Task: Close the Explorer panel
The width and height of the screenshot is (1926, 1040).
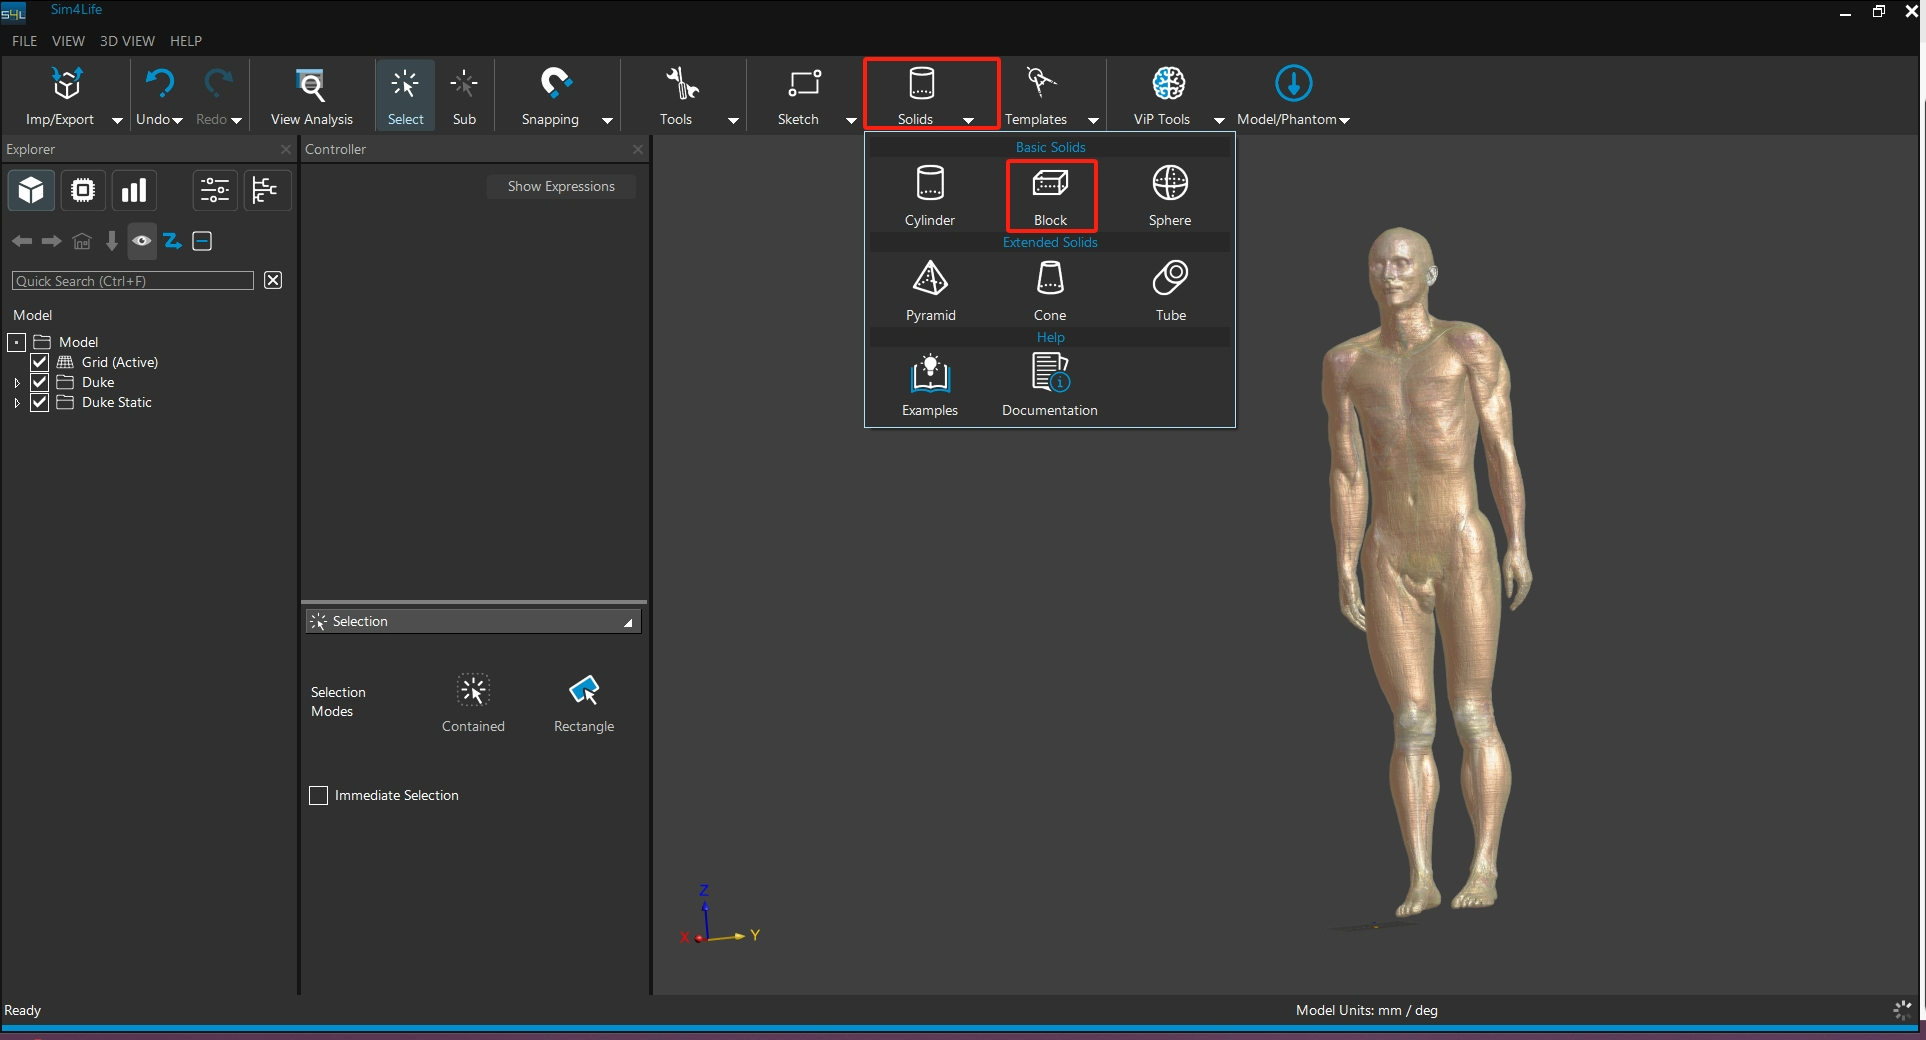Action: click(x=286, y=149)
